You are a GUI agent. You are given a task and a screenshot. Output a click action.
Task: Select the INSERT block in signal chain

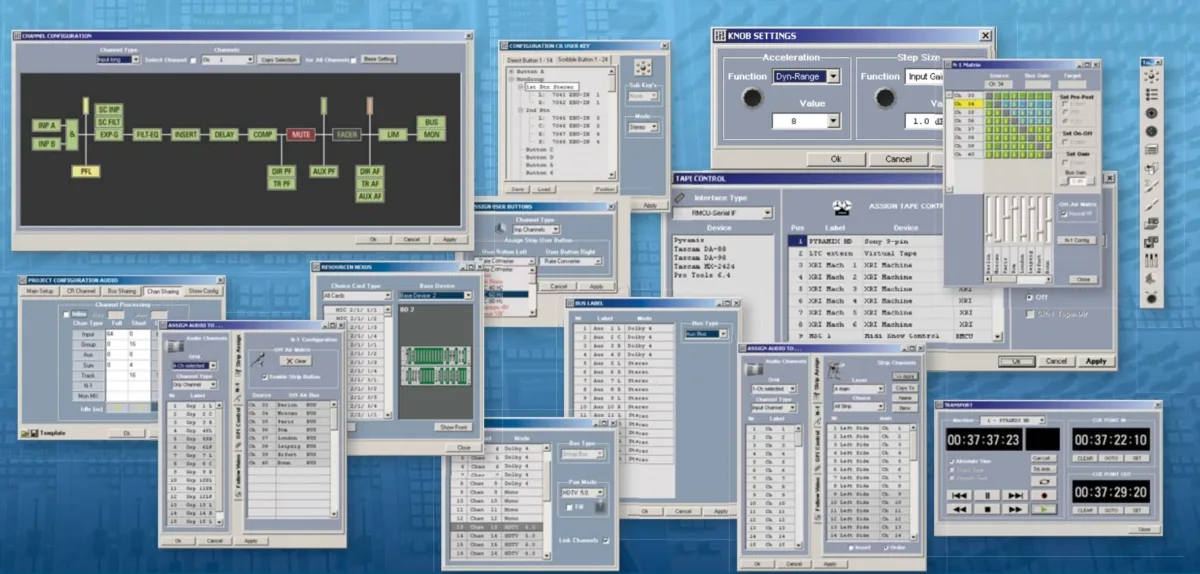tap(186, 134)
